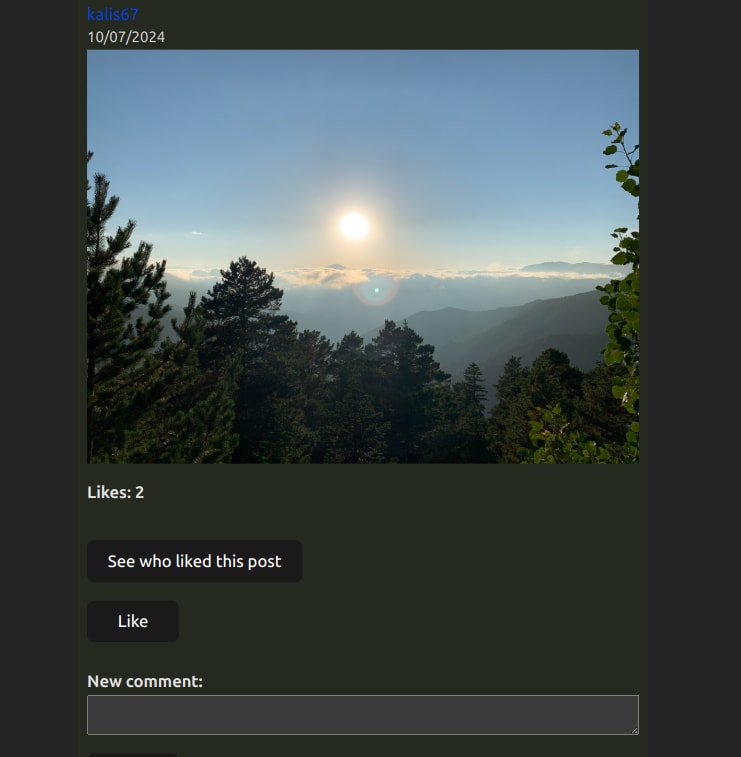This screenshot has height=757, width=741.
Task: Click the small pointed fir tree in photo
Action: click(475, 384)
